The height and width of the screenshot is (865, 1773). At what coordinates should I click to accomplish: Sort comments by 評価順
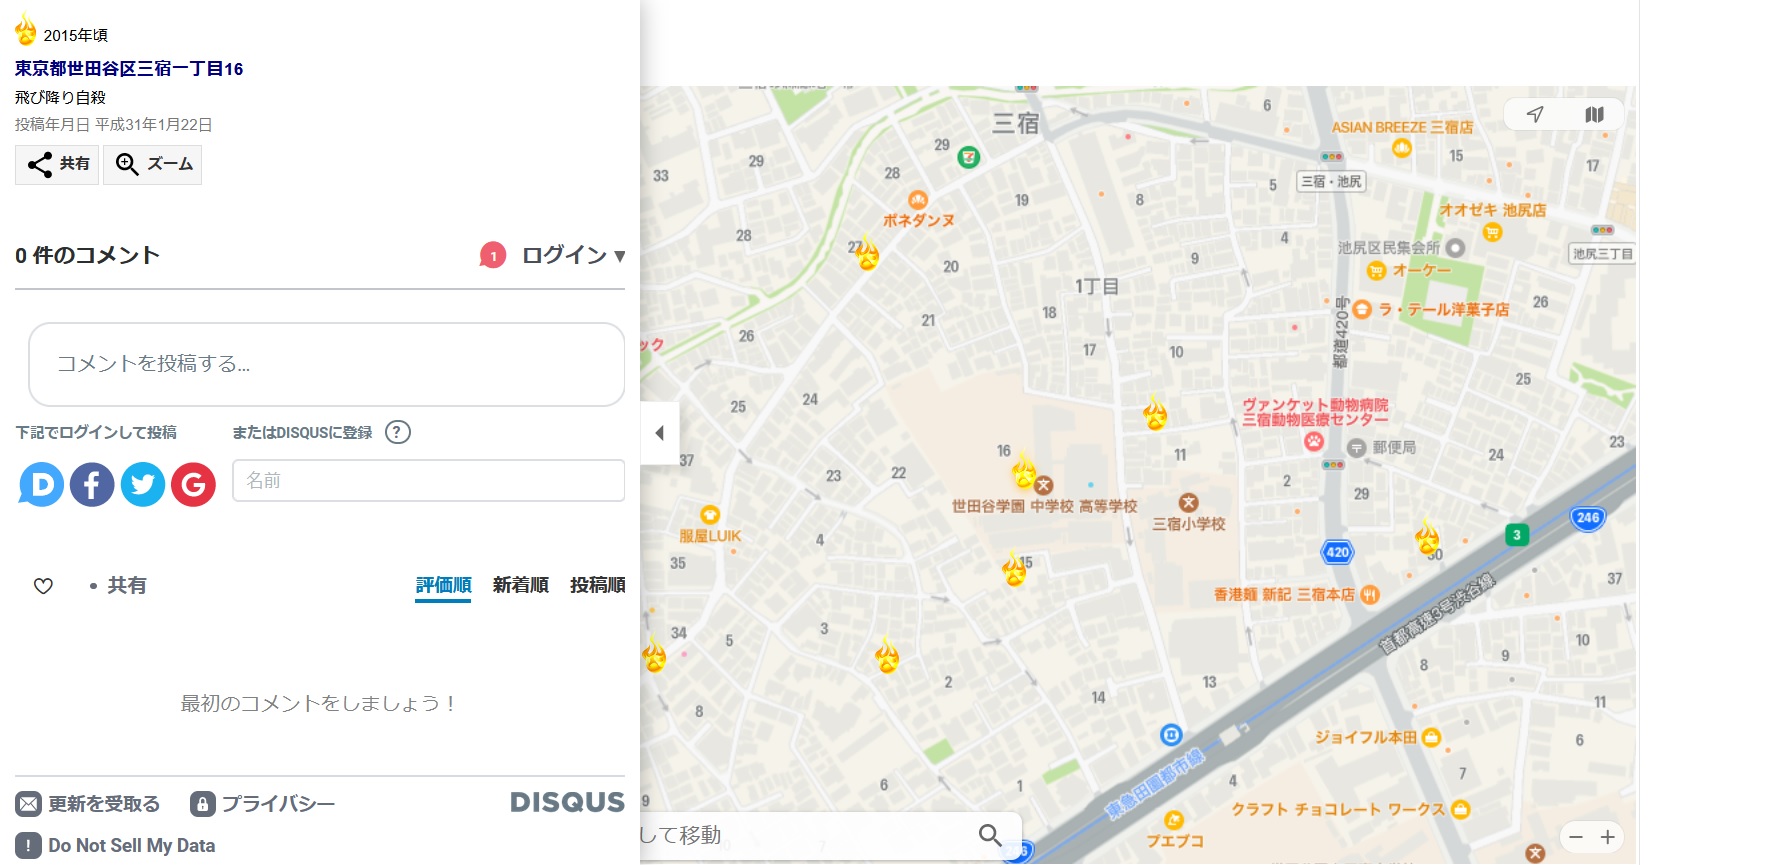click(443, 585)
